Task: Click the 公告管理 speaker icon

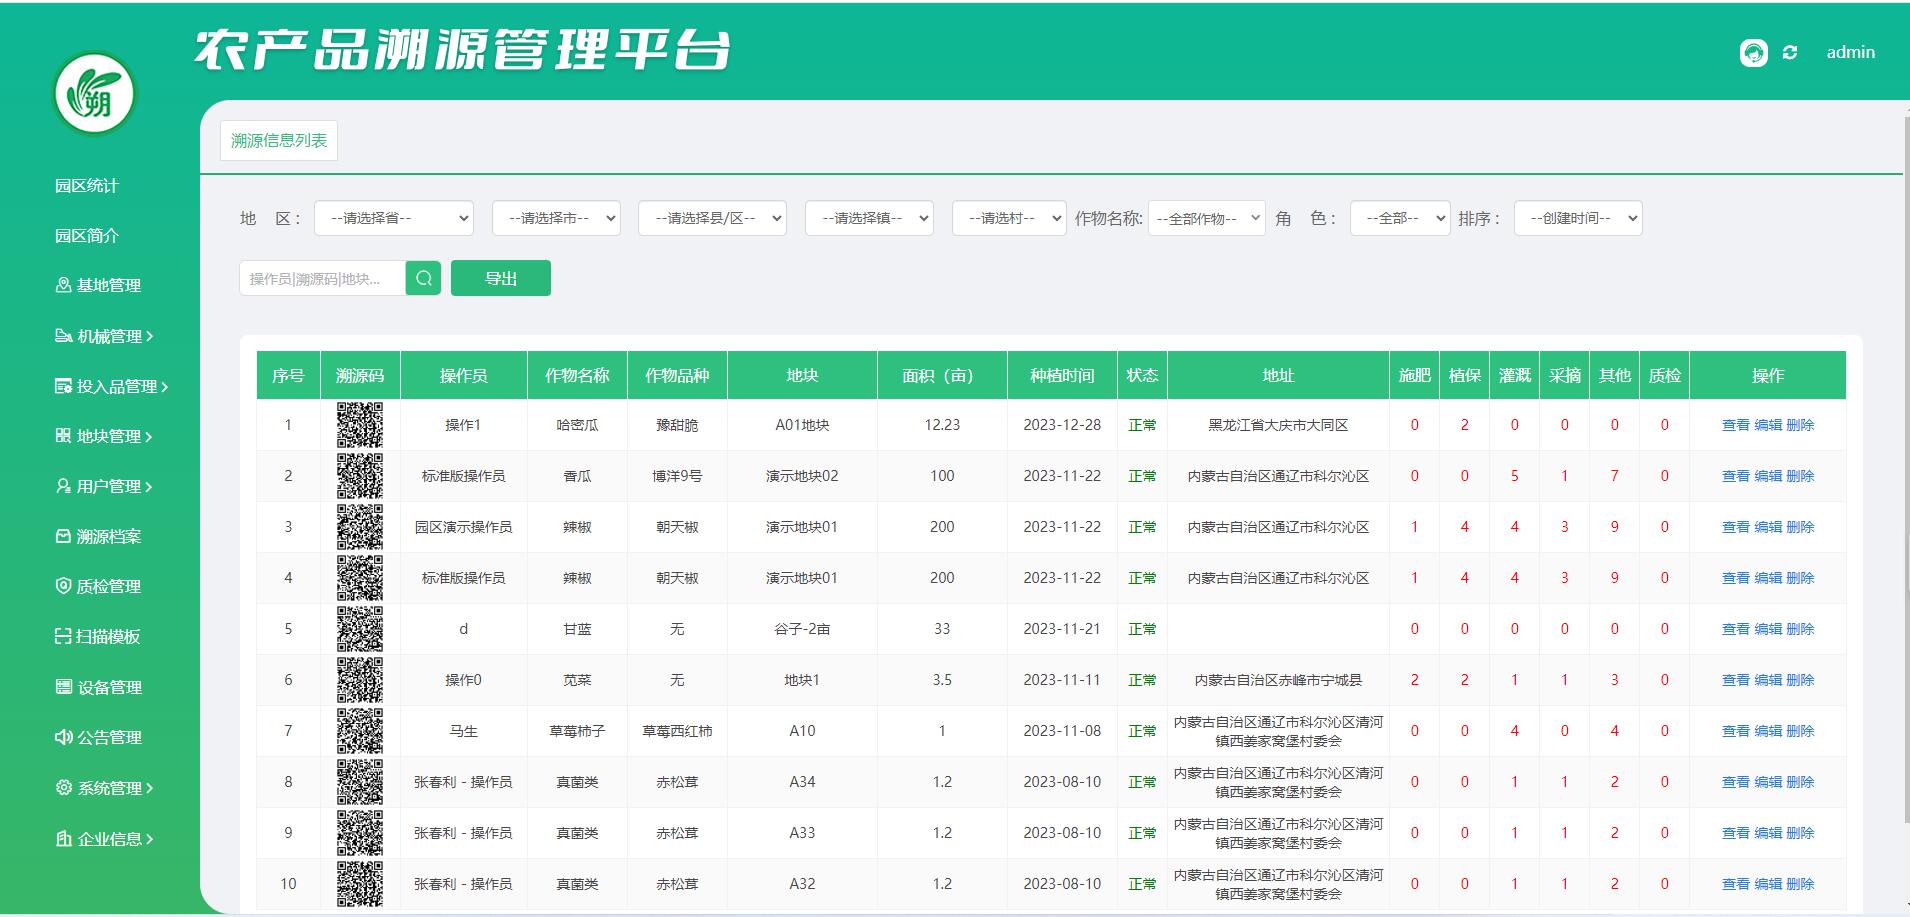Action: tap(63, 737)
